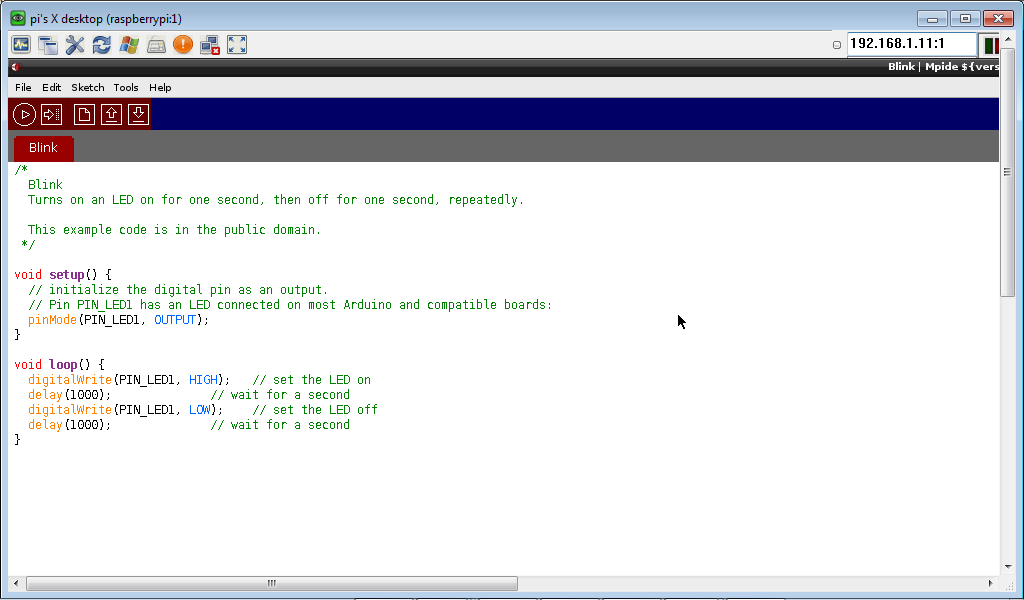
Task: Click the '// initialize the digital pin' comment
Action: pyautogui.click(x=178, y=290)
